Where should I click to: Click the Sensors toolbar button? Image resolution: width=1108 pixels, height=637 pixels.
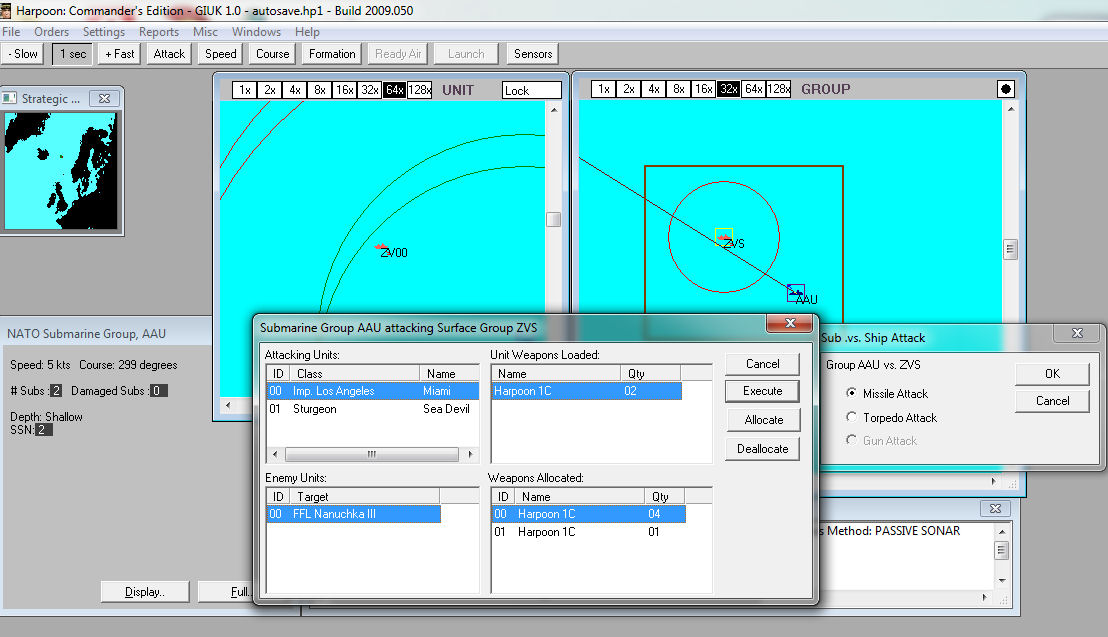click(x=533, y=54)
